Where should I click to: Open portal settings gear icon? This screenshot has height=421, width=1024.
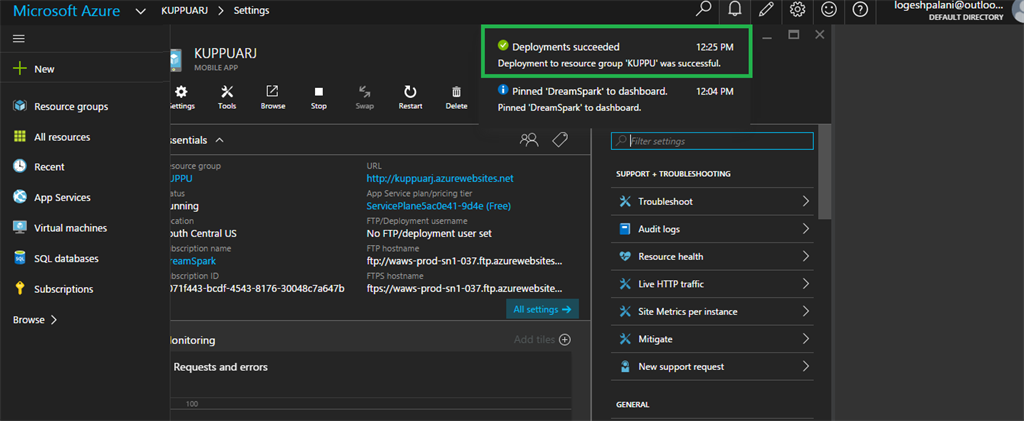(797, 10)
